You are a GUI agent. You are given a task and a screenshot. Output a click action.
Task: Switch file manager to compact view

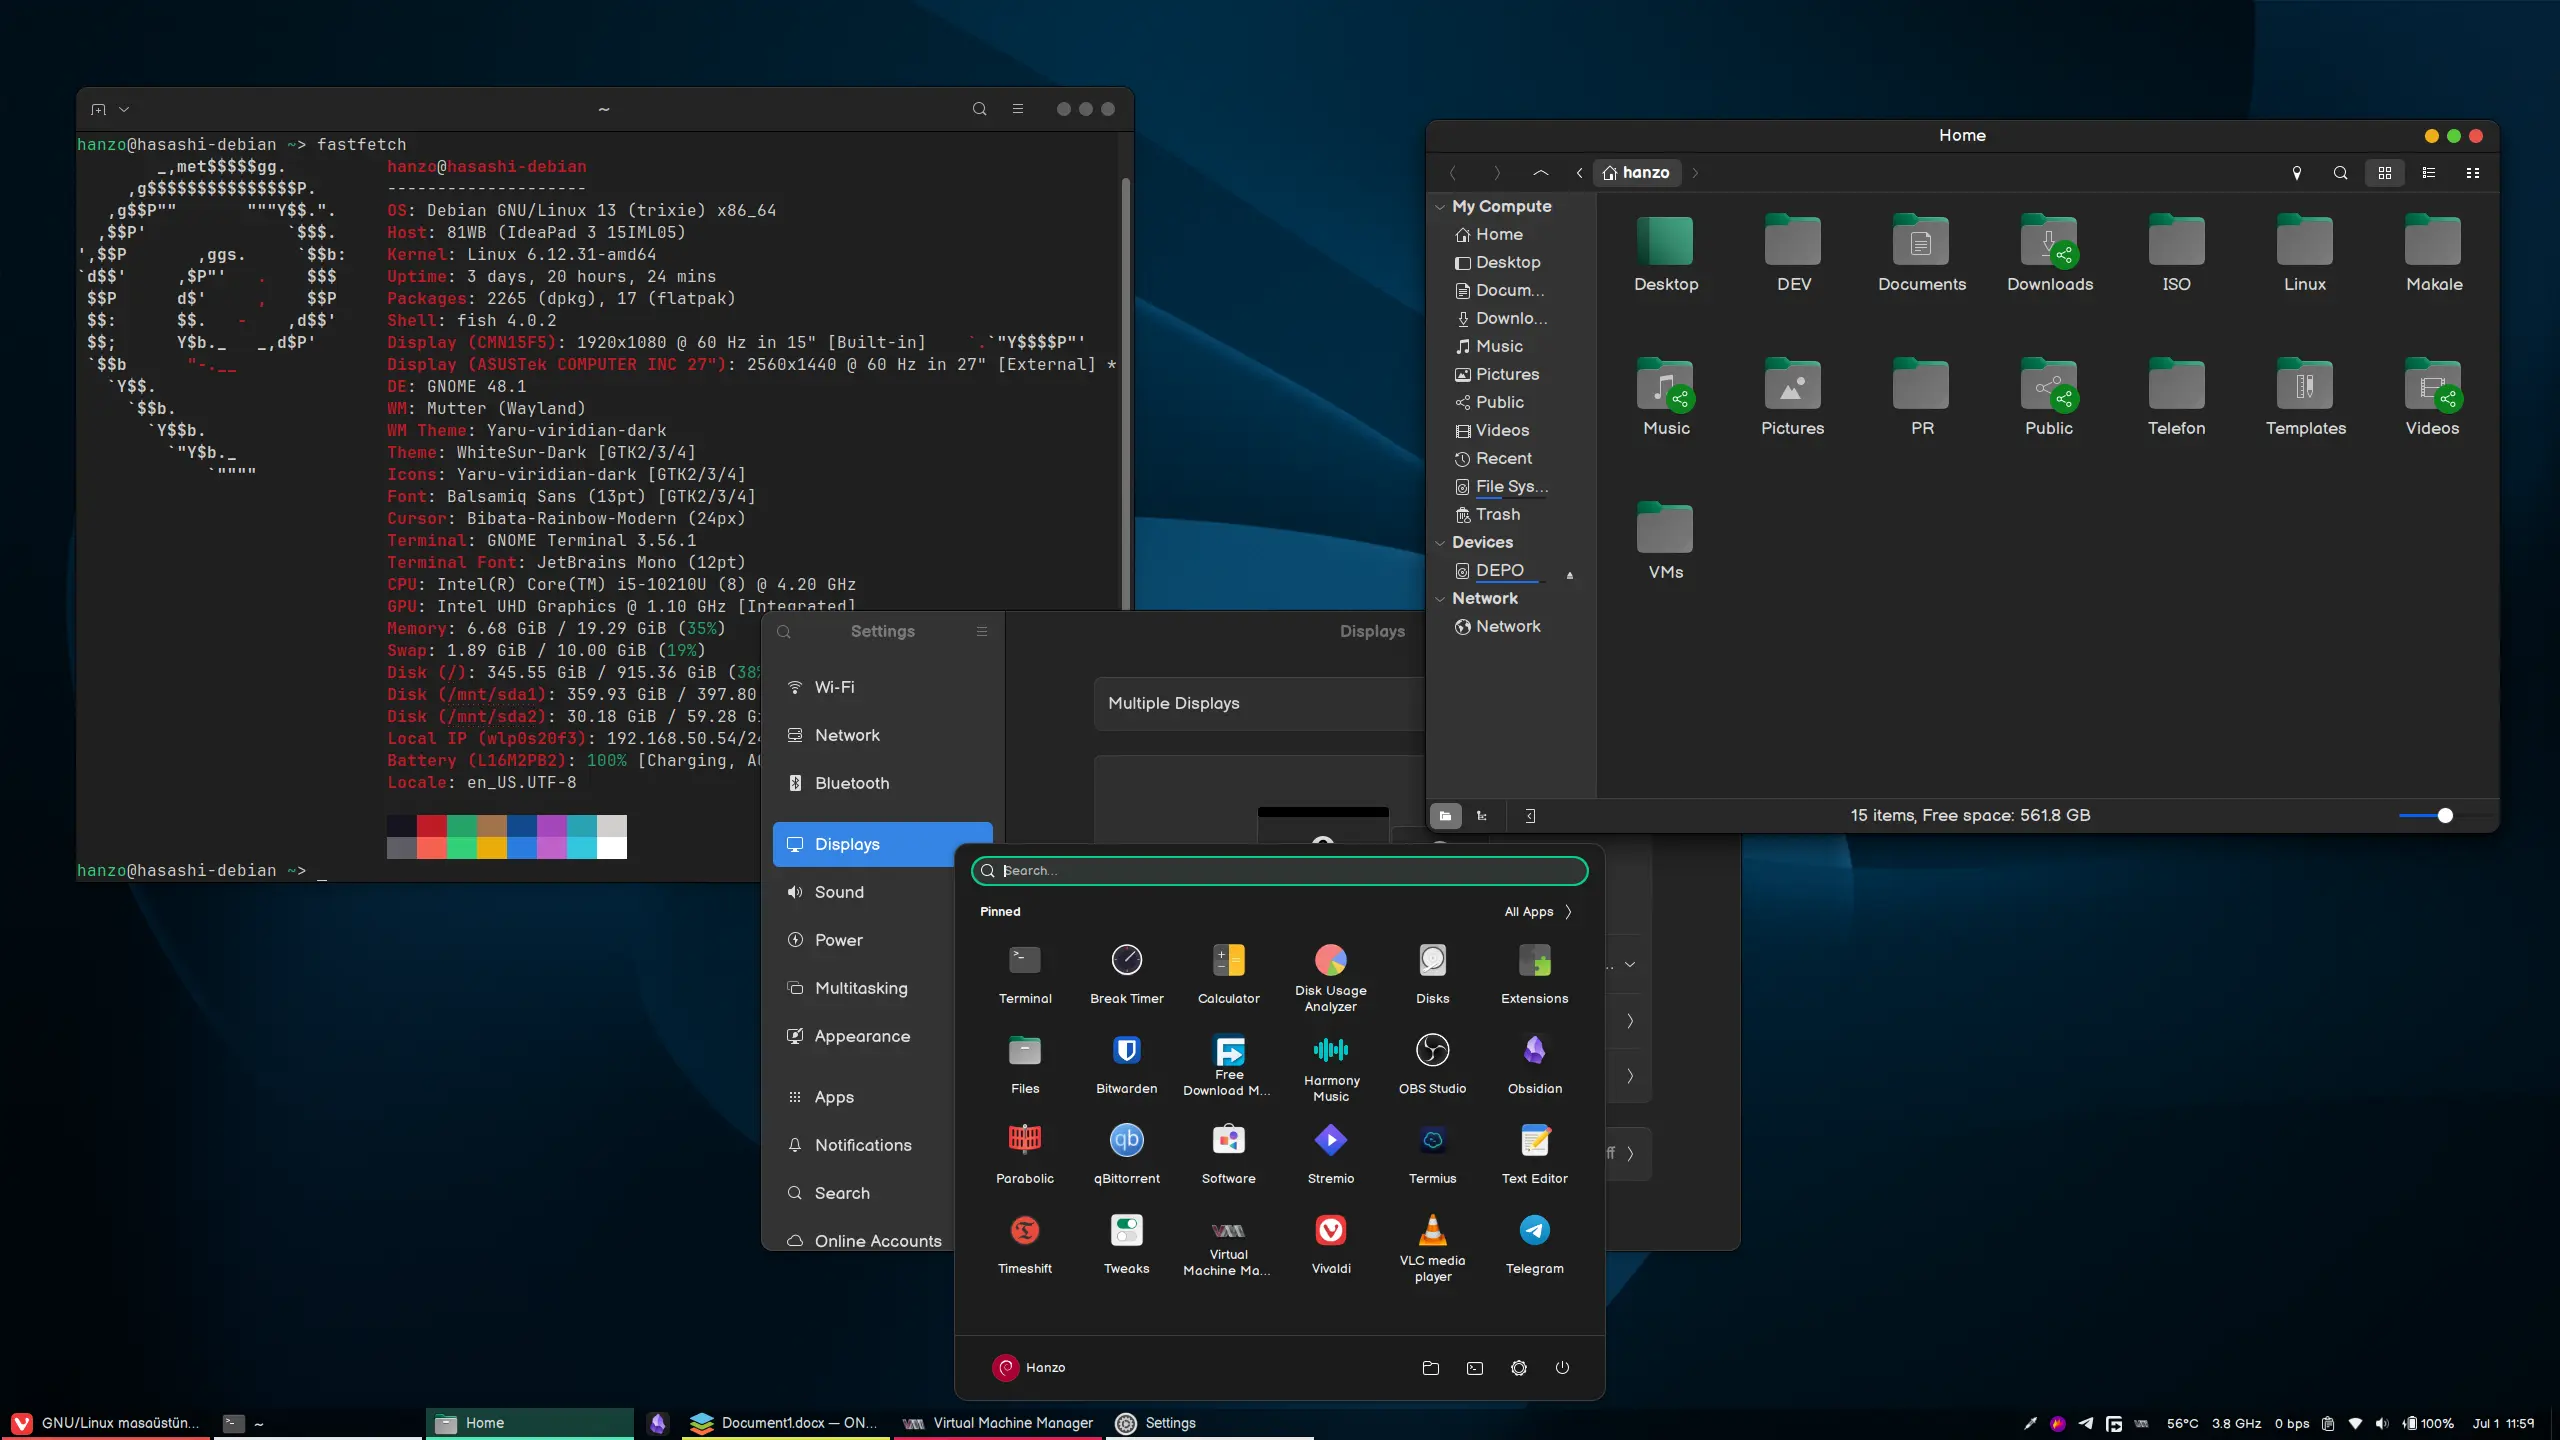(x=2472, y=173)
